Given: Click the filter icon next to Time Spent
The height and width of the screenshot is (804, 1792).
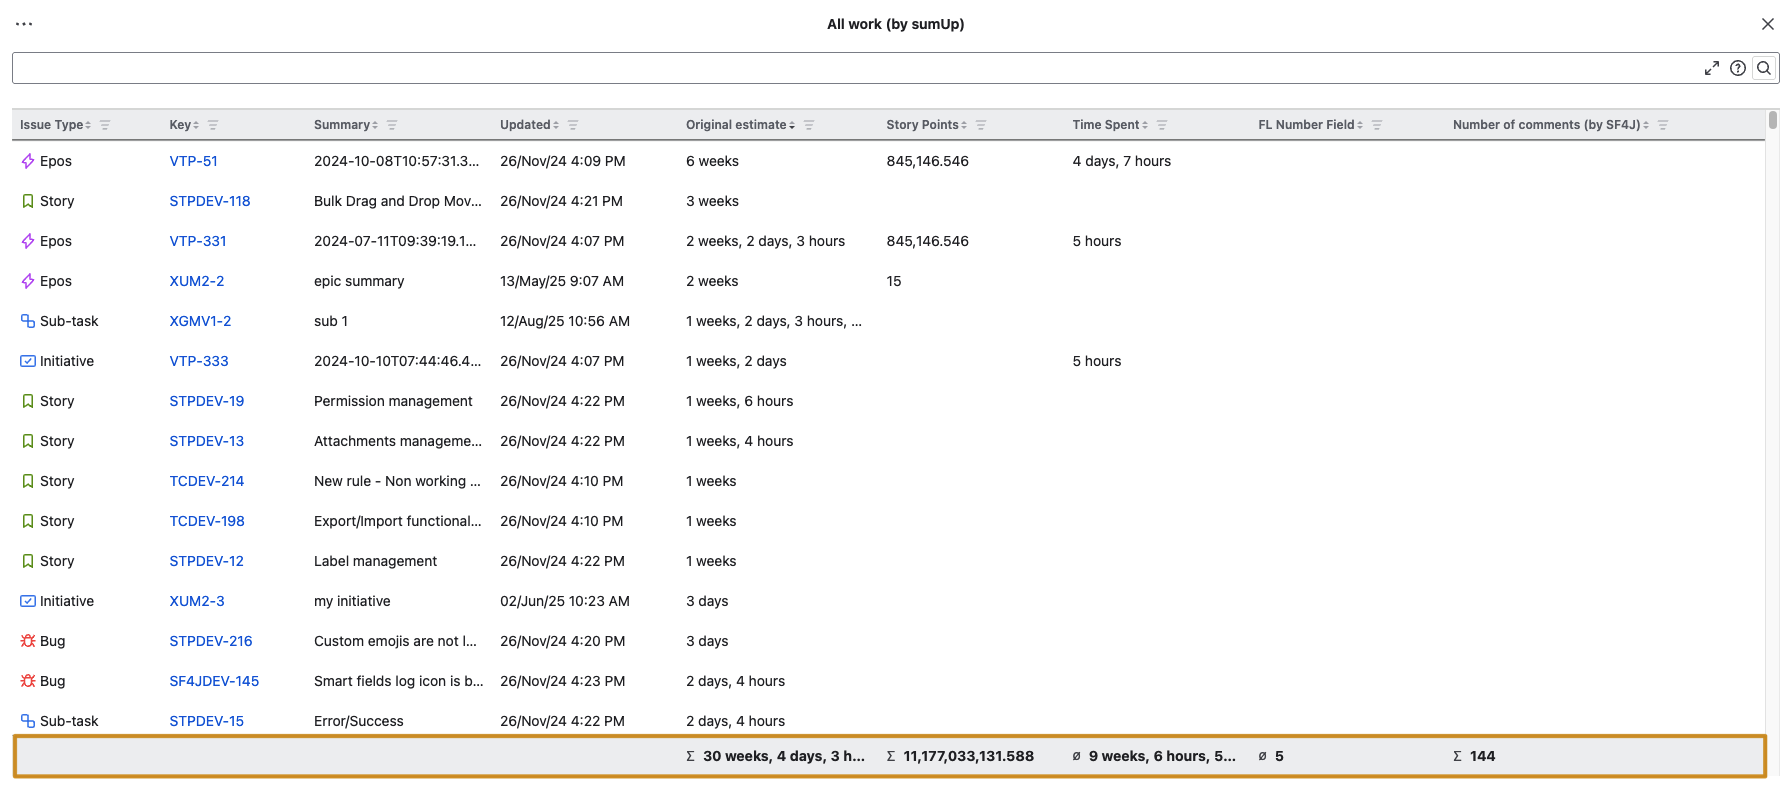Looking at the screenshot, I should [1162, 125].
